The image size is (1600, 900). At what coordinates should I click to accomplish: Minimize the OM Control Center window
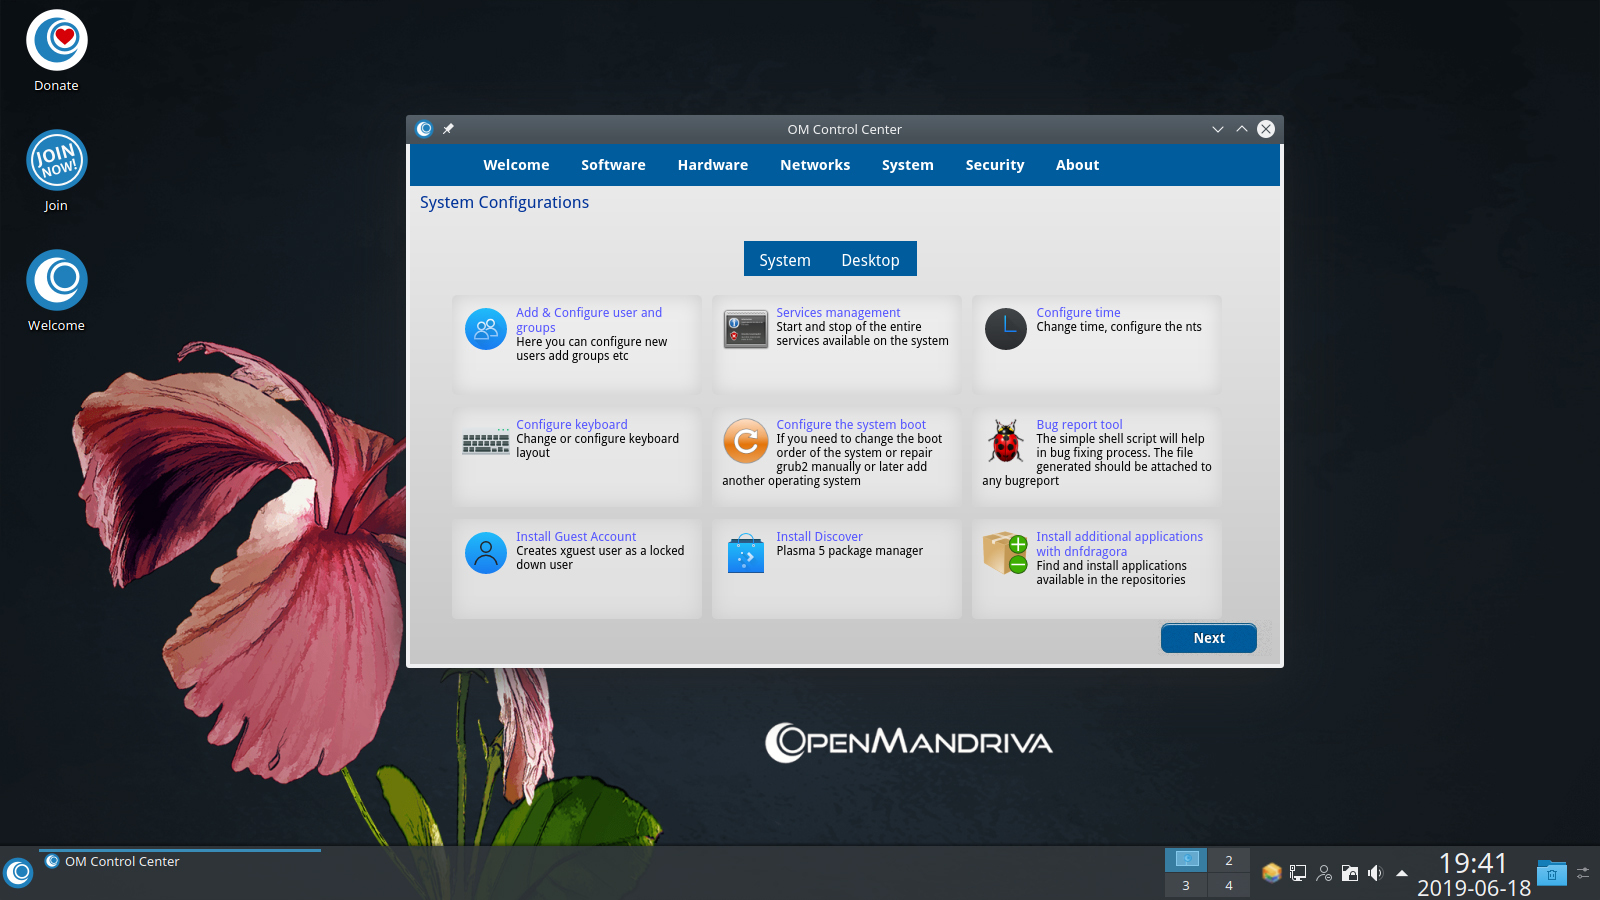point(1218,129)
